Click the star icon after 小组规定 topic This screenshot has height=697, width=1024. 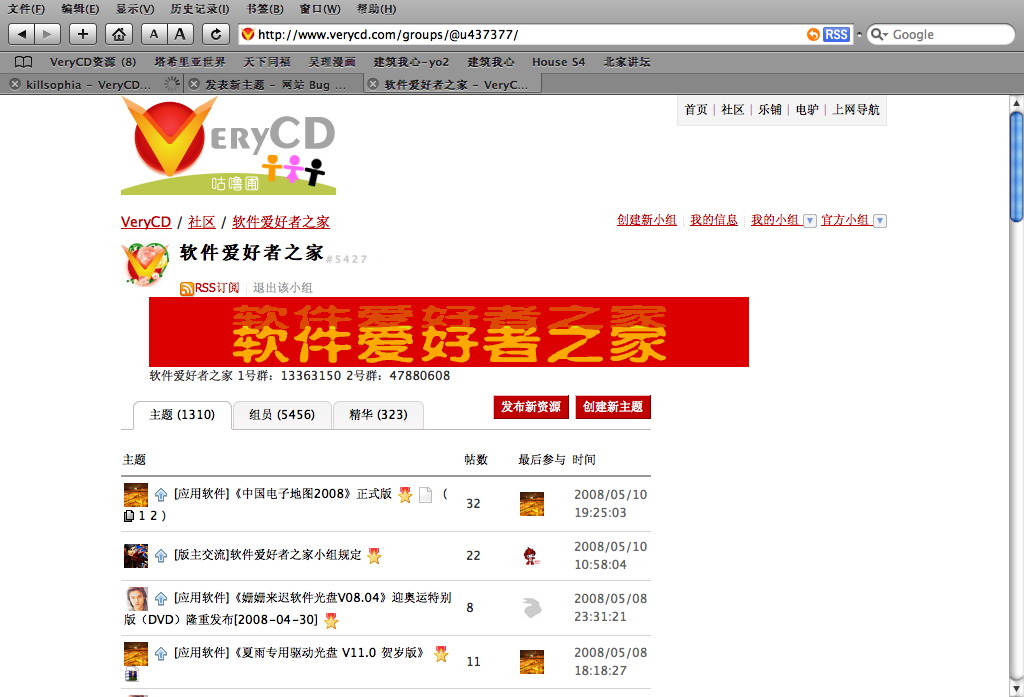coord(374,556)
